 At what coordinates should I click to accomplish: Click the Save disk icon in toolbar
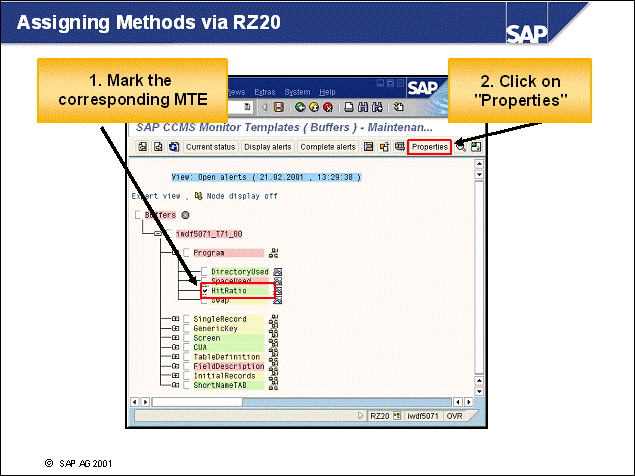point(278,107)
